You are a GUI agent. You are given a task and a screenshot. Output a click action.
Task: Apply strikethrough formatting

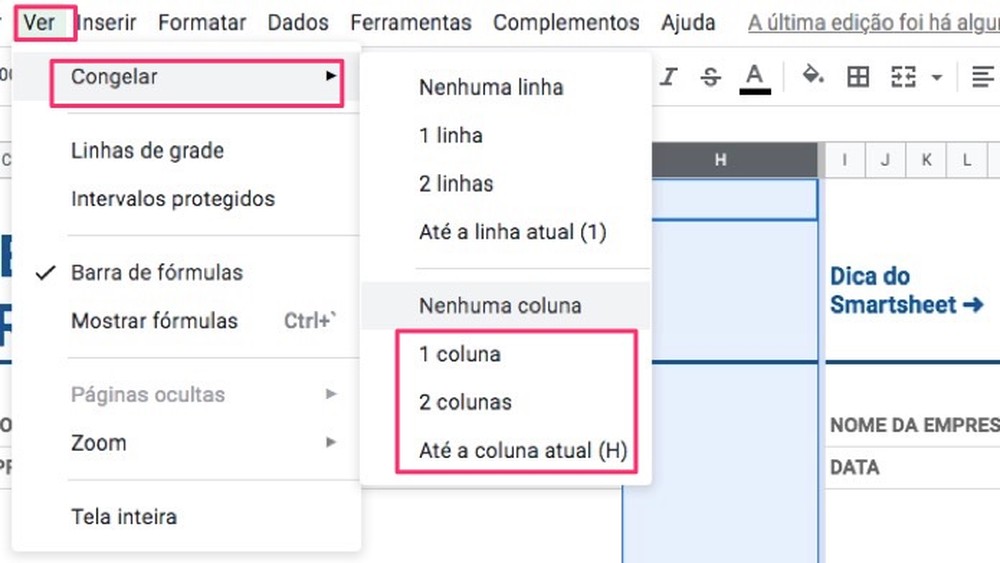(711, 77)
